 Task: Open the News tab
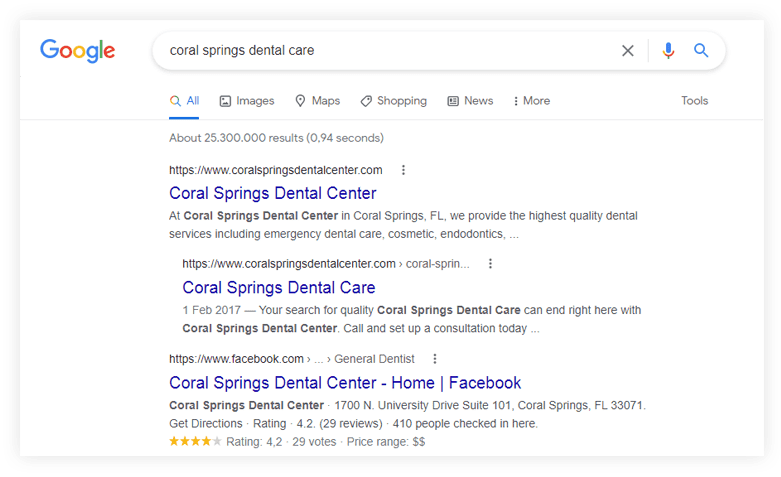[470, 101]
